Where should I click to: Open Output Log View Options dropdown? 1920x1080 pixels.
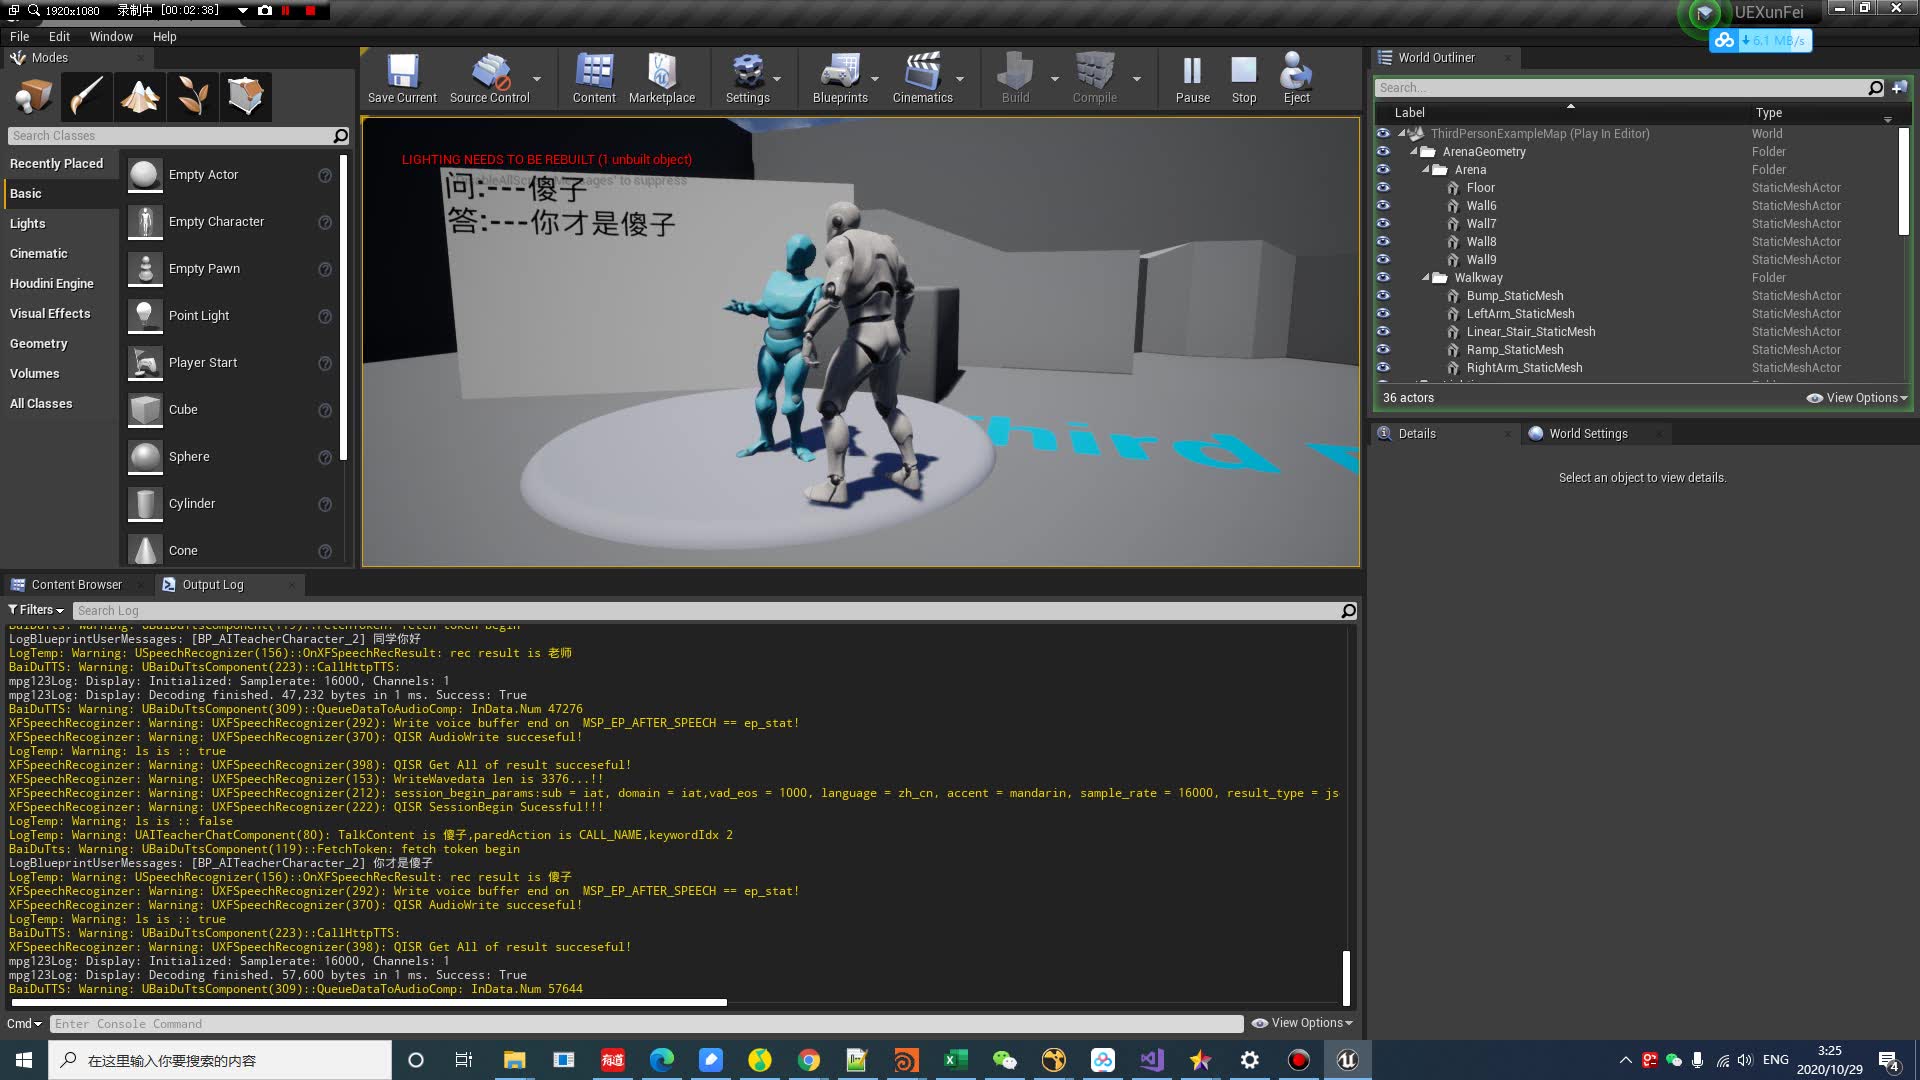tap(1302, 1023)
